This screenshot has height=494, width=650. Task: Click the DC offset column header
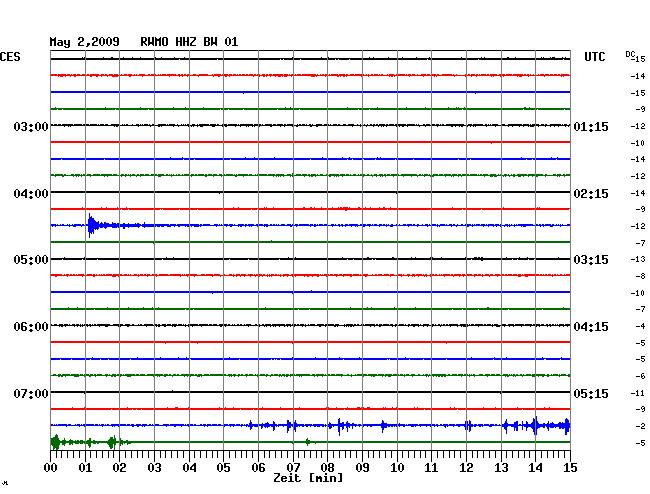pyautogui.click(x=630, y=54)
